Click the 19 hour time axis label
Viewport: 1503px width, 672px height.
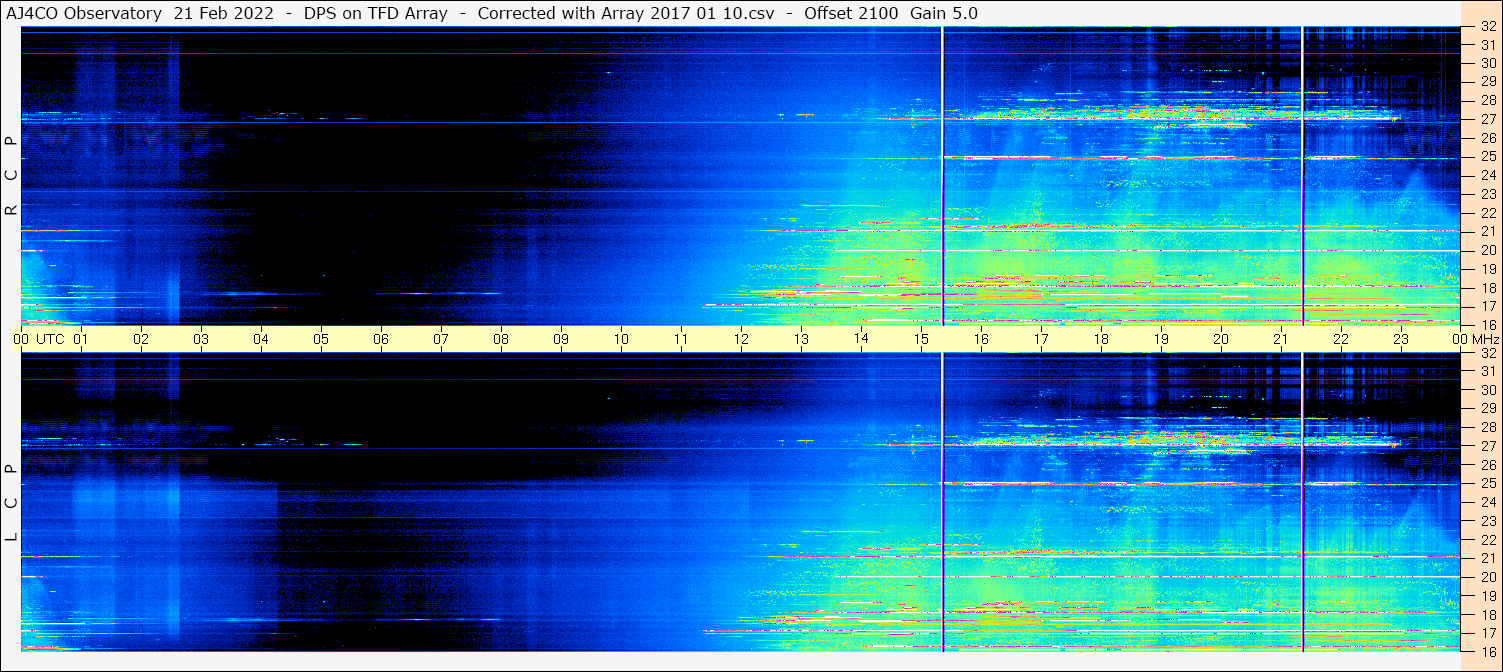(x=1161, y=339)
